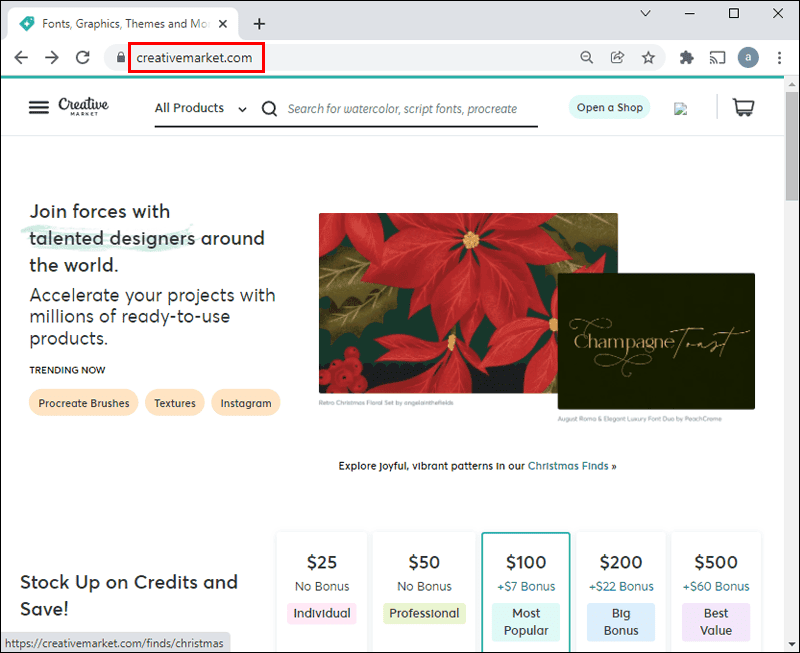Screen dimensions: 800x653
Task: Open the shopping cart
Action: tap(743, 106)
